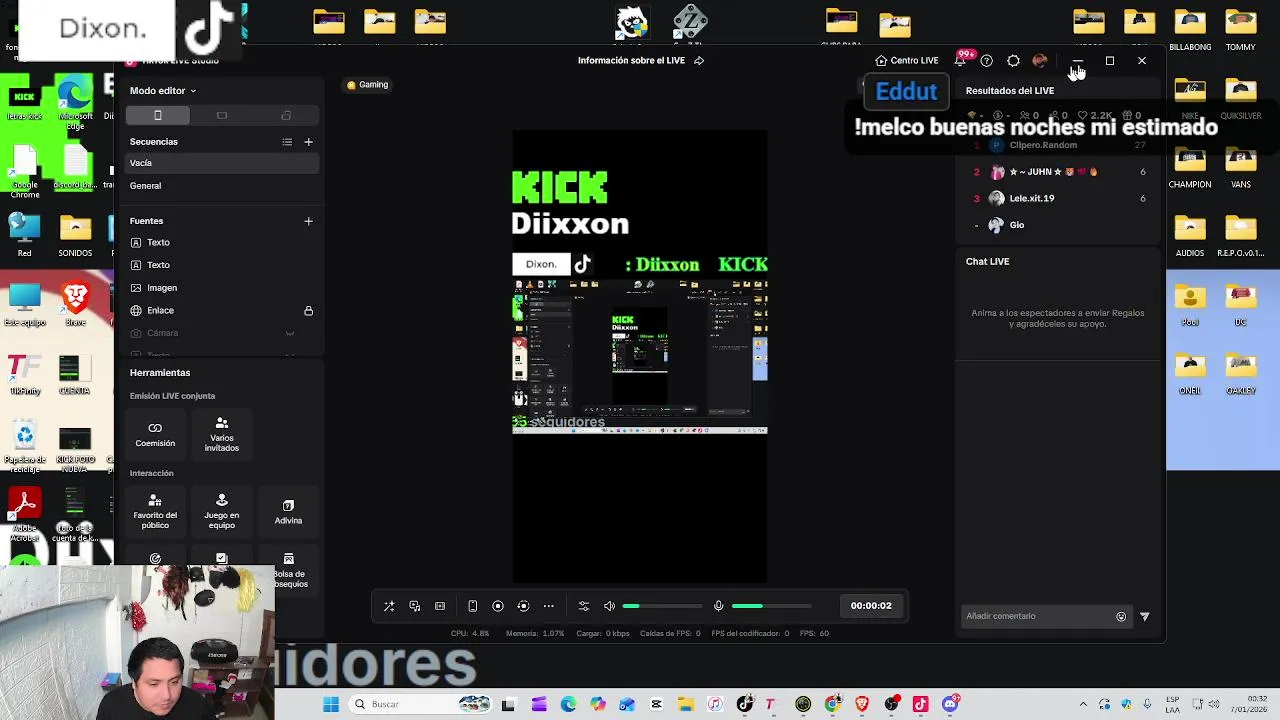Adjust the speaker volume slider
The width and height of the screenshot is (1280, 720).
662,606
